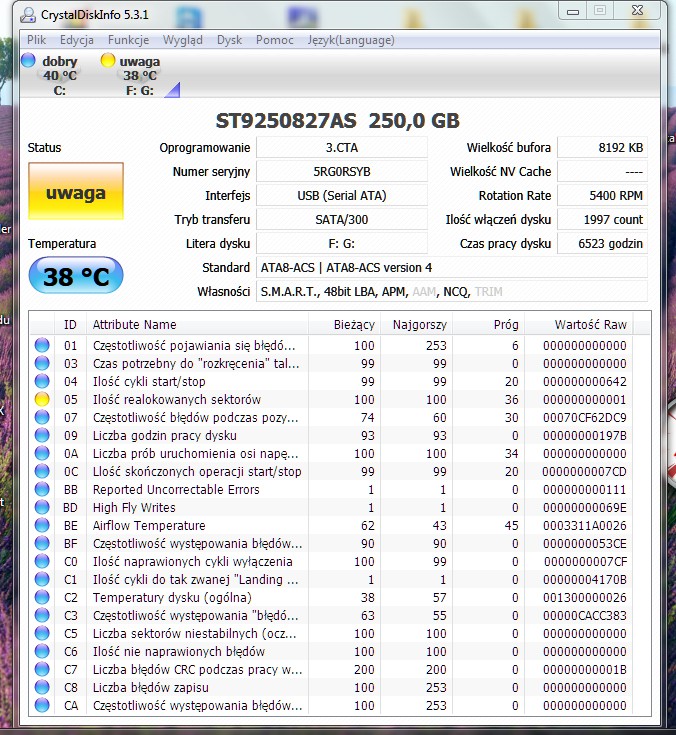Viewport: 676px width, 735px height.
Task: Select the 'Temperatury dysku (ogólna)' row name
Action: [x=172, y=597]
